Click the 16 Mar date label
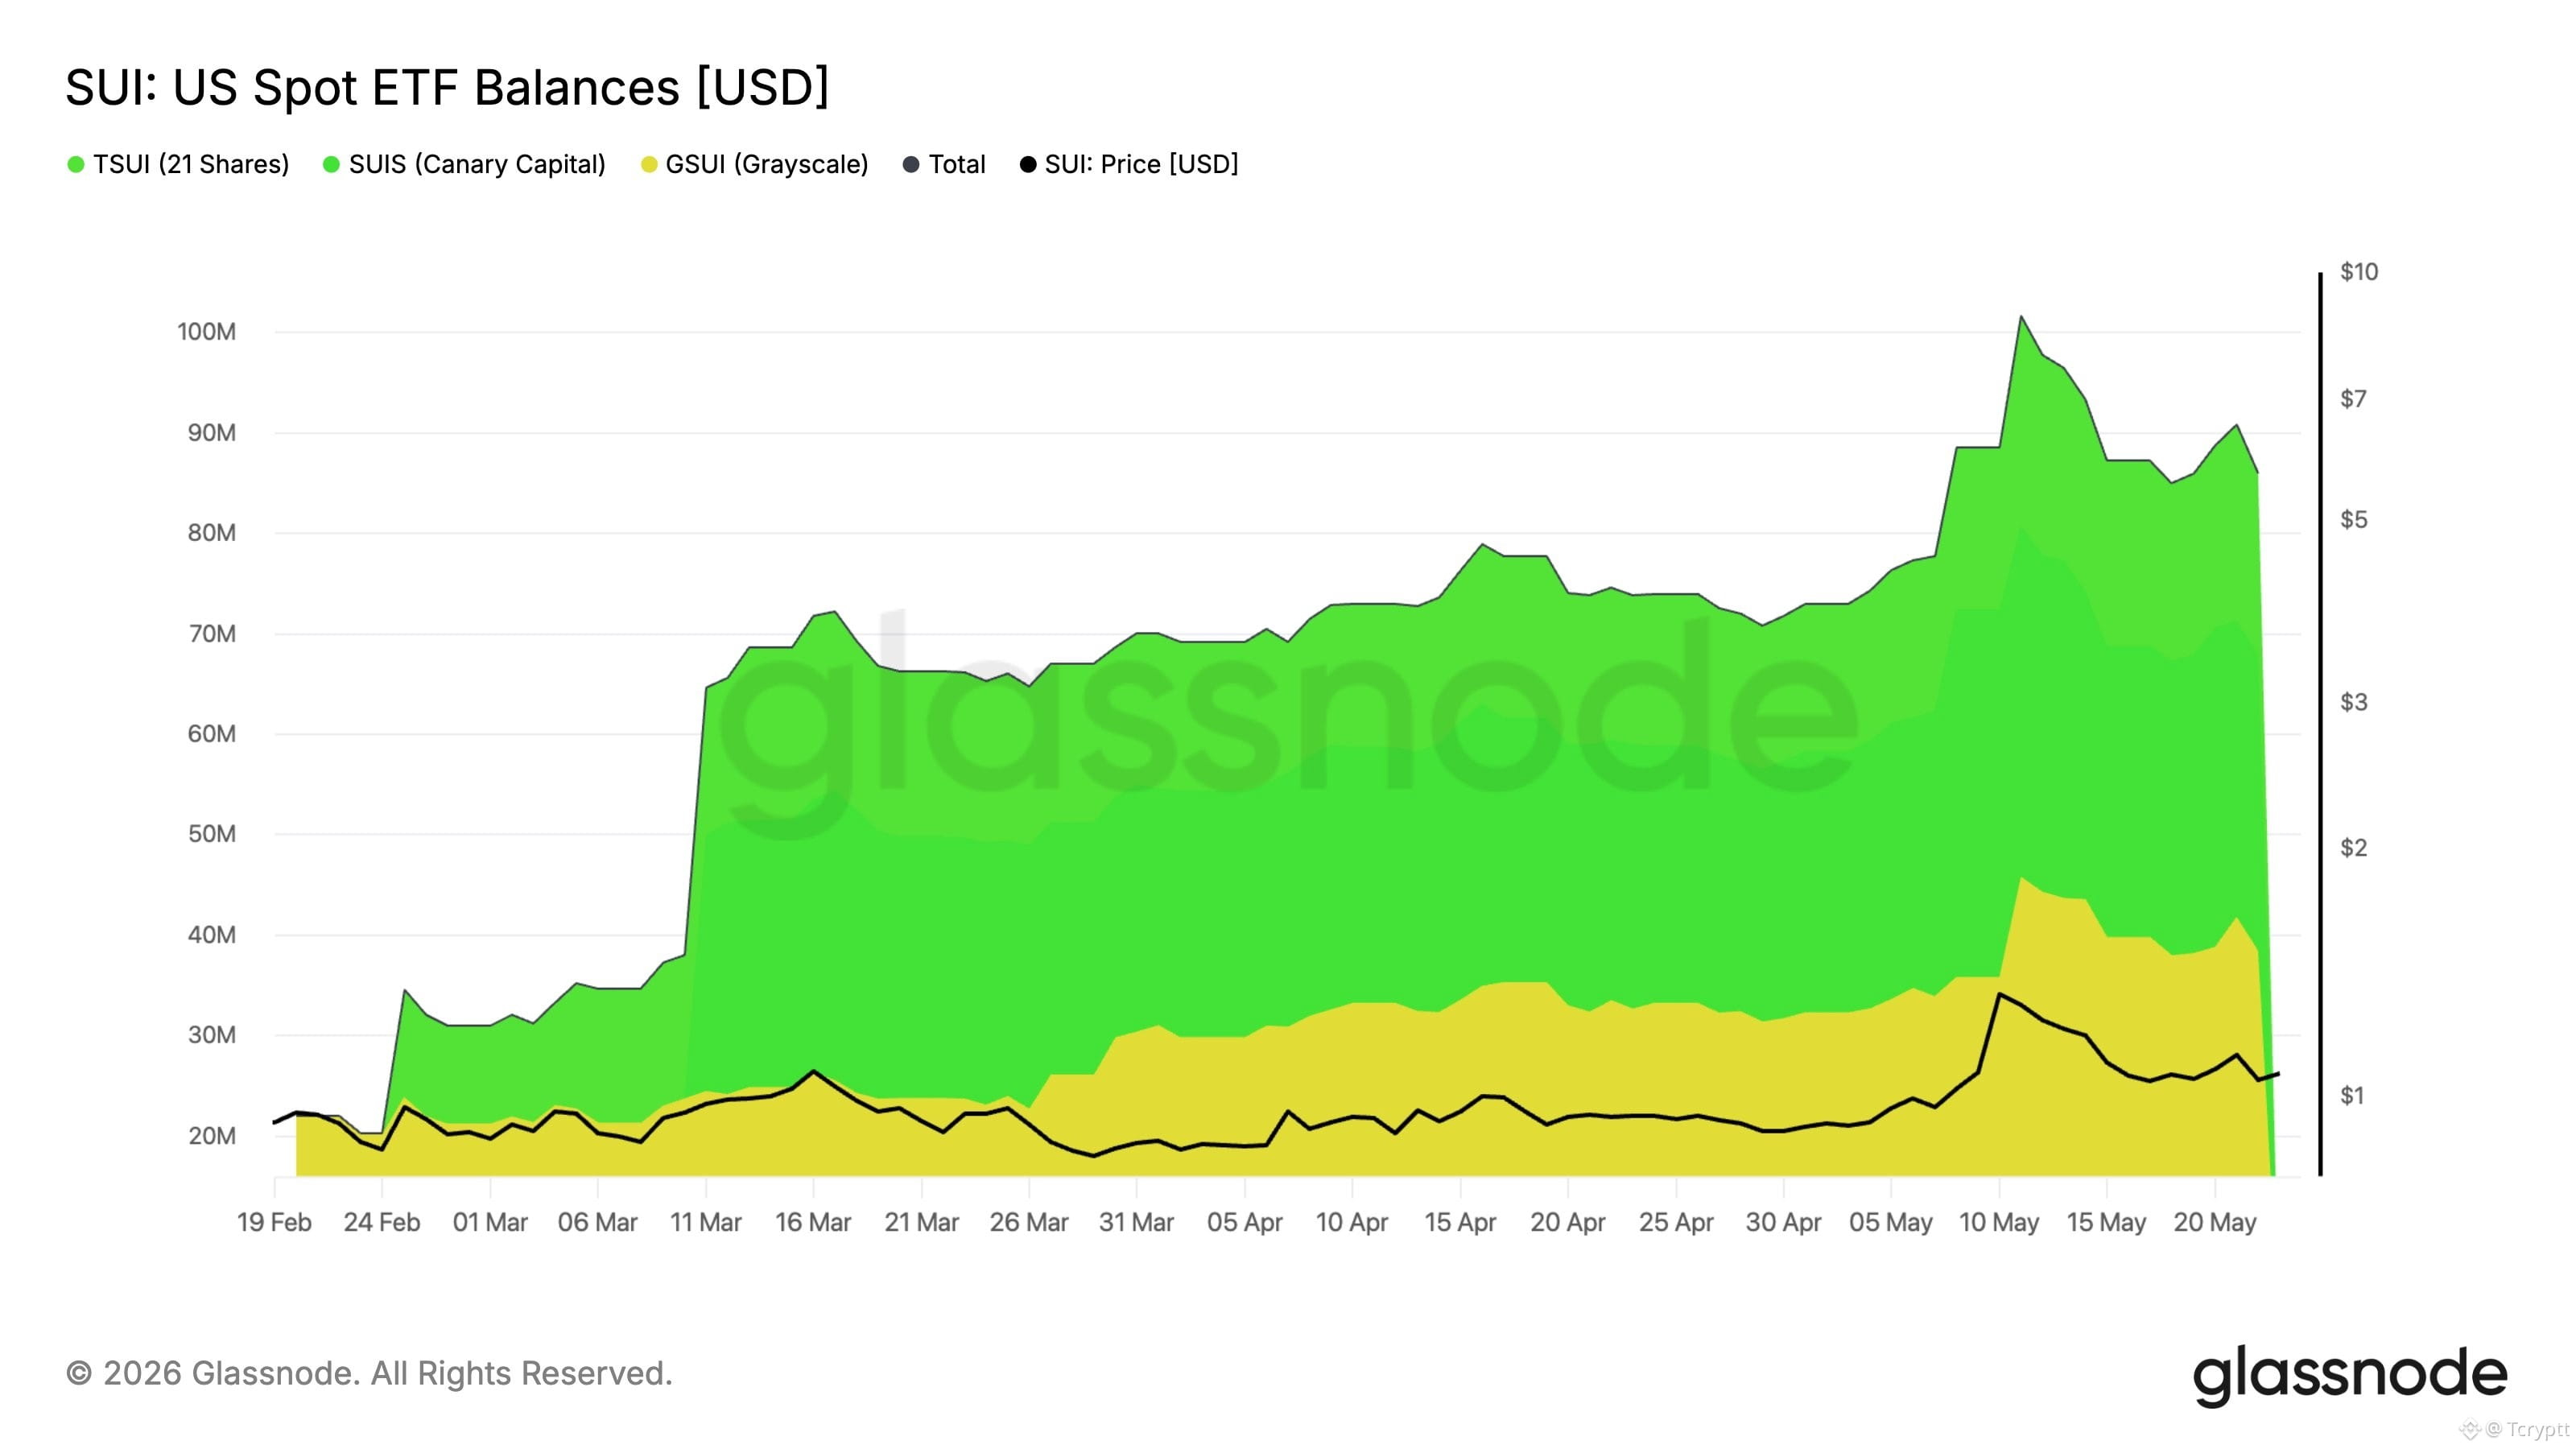The image size is (2576, 1449). click(x=813, y=1223)
